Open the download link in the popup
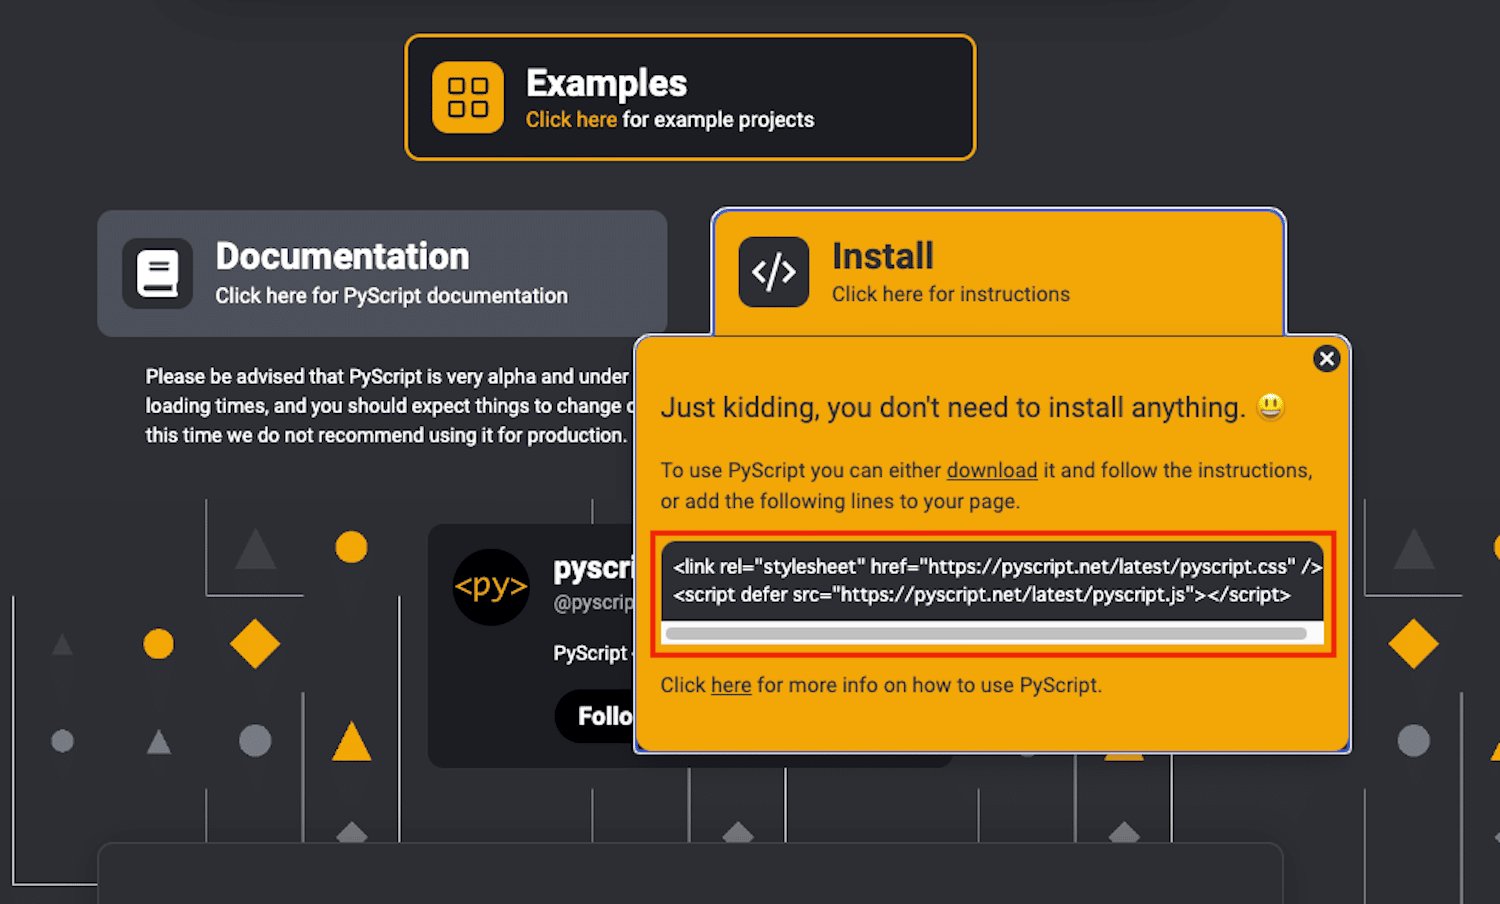This screenshot has height=904, width=1500. 992,470
